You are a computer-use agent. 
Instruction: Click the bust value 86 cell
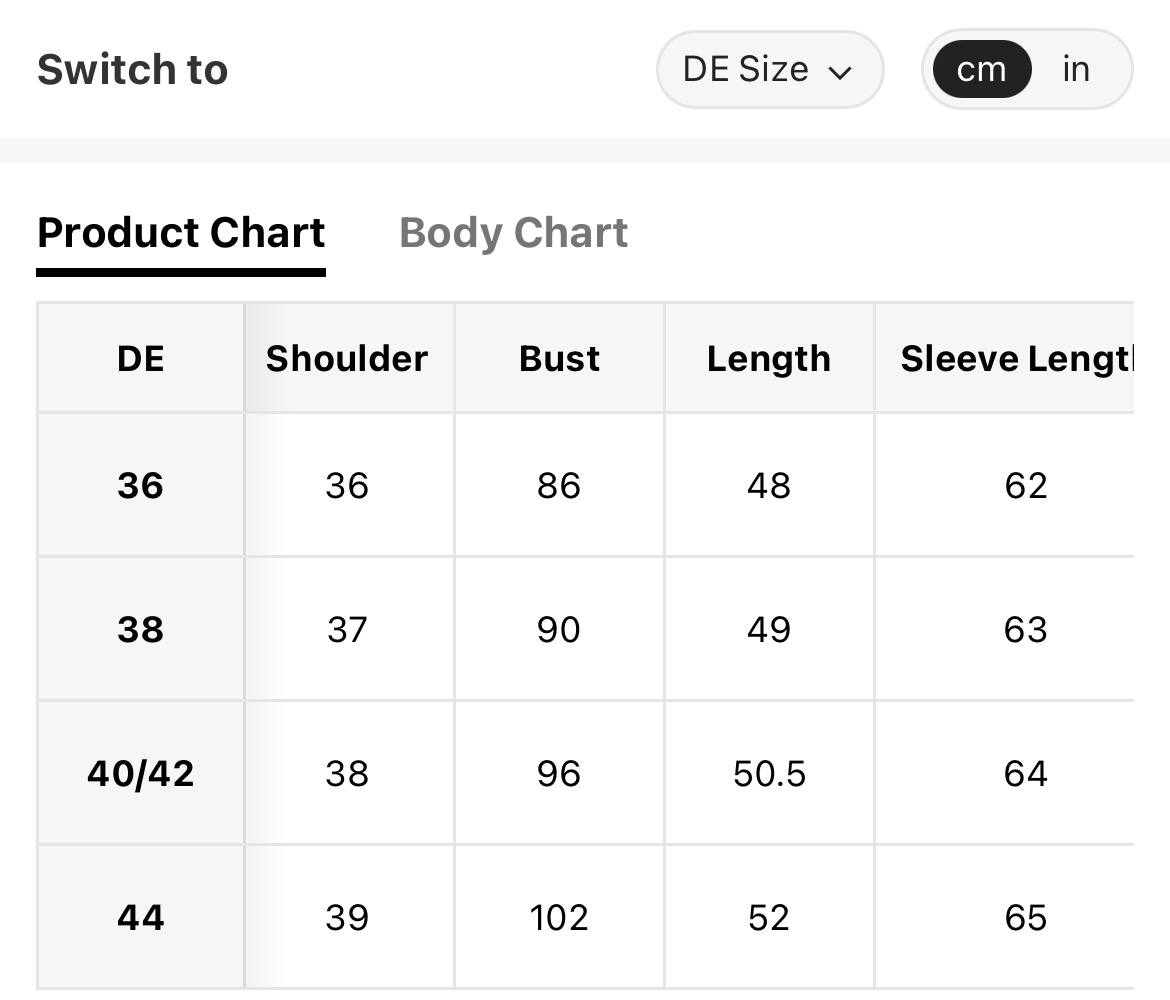point(560,485)
